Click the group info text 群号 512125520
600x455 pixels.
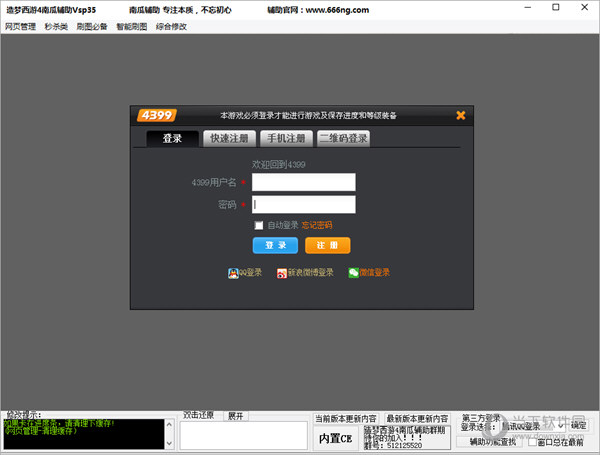point(393,446)
